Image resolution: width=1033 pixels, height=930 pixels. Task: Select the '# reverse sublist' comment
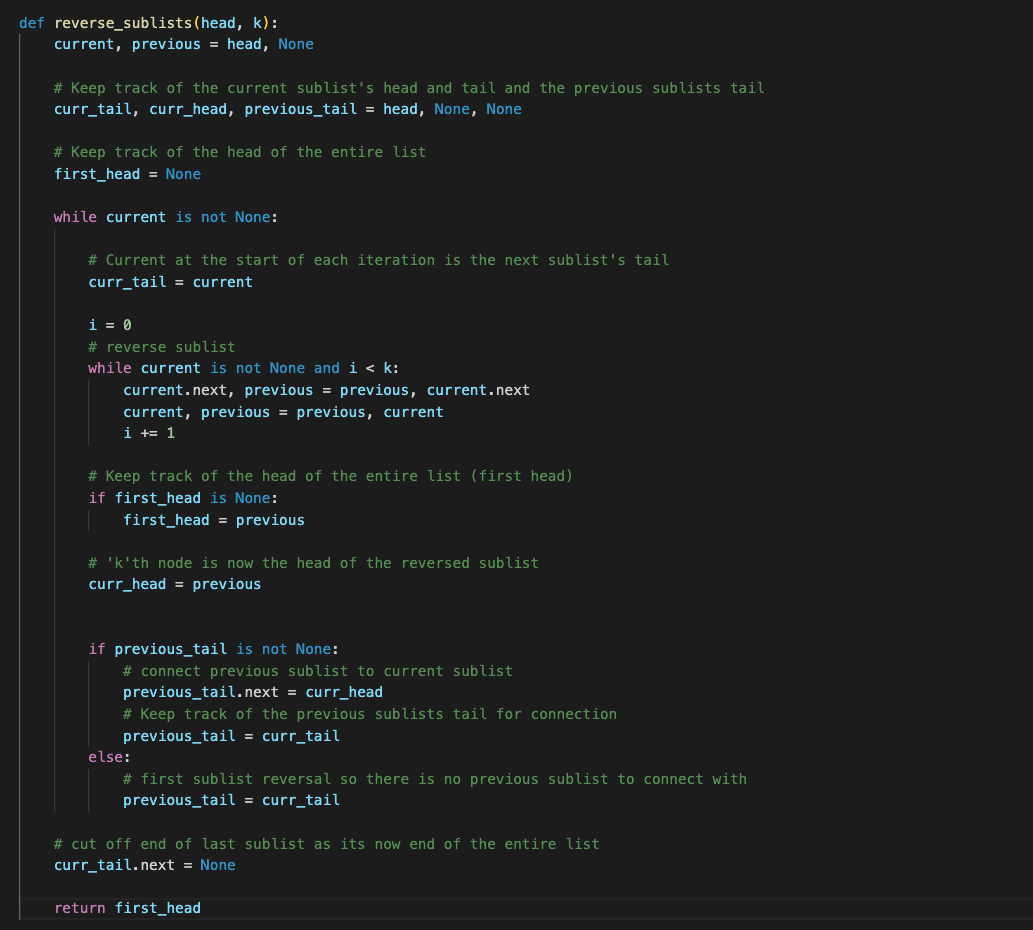(x=161, y=347)
